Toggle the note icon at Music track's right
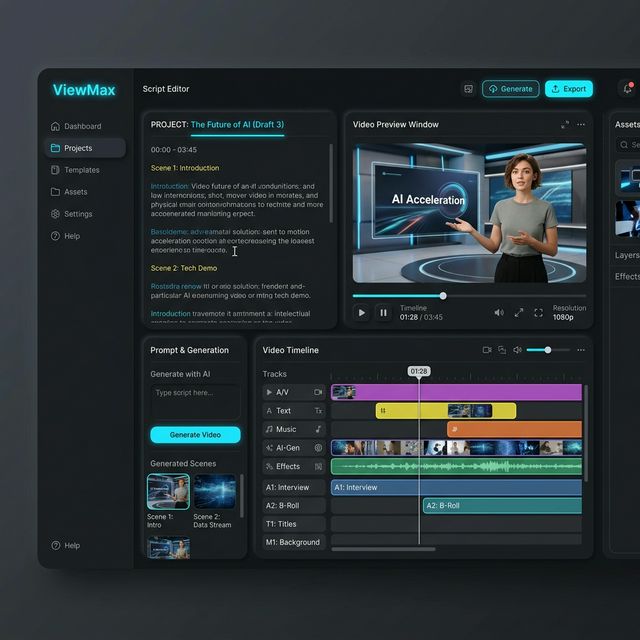This screenshot has width=640, height=640. [x=318, y=429]
